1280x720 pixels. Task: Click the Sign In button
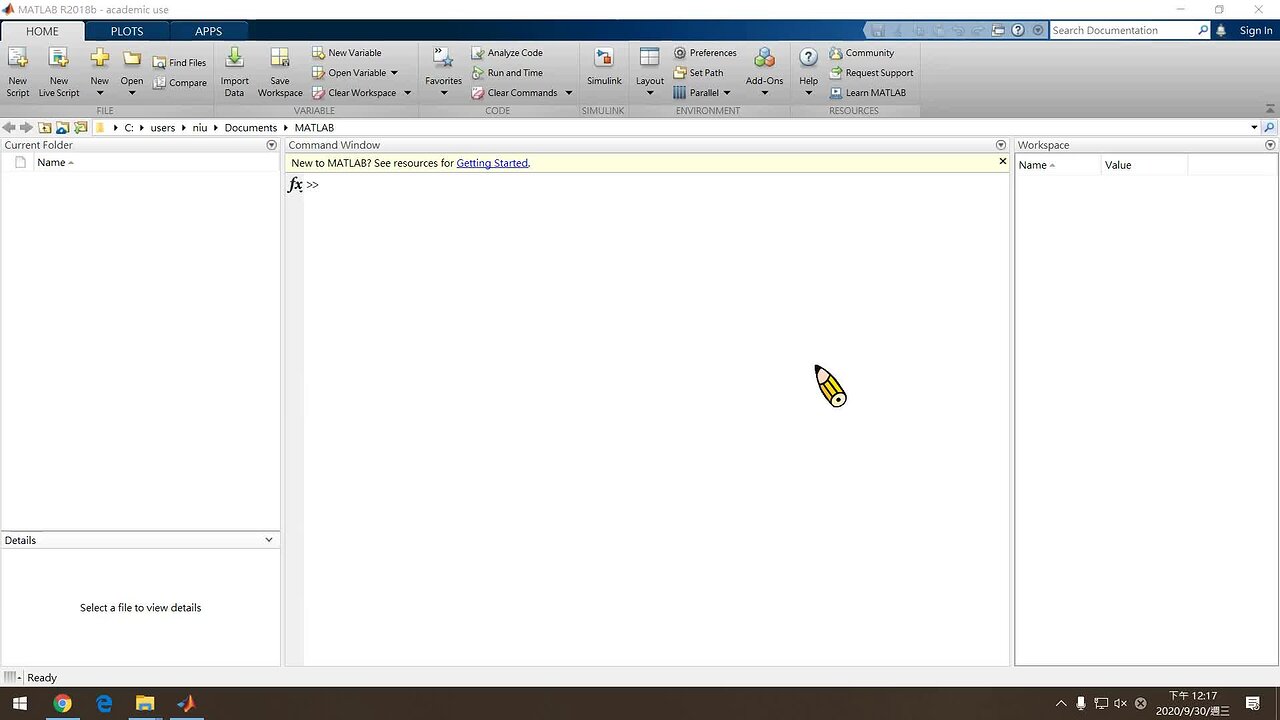coord(1255,30)
